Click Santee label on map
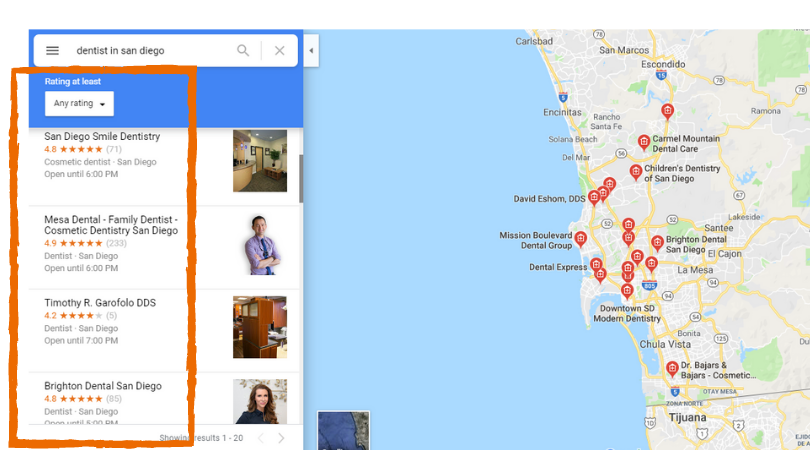Viewport: 810px width, 450px height. pos(719,228)
